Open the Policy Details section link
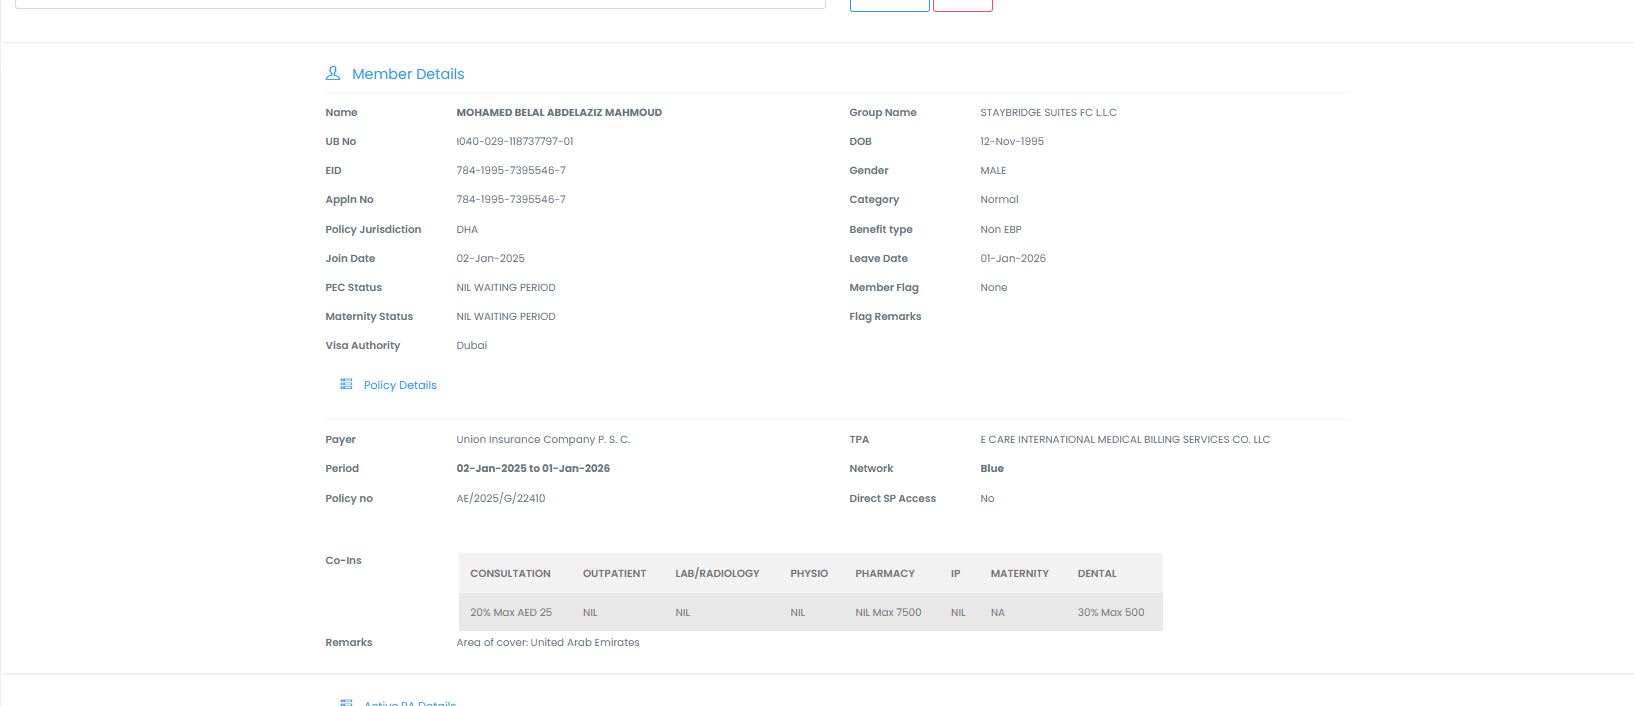This screenshot has height=706, width=1634. coord(400,385)
